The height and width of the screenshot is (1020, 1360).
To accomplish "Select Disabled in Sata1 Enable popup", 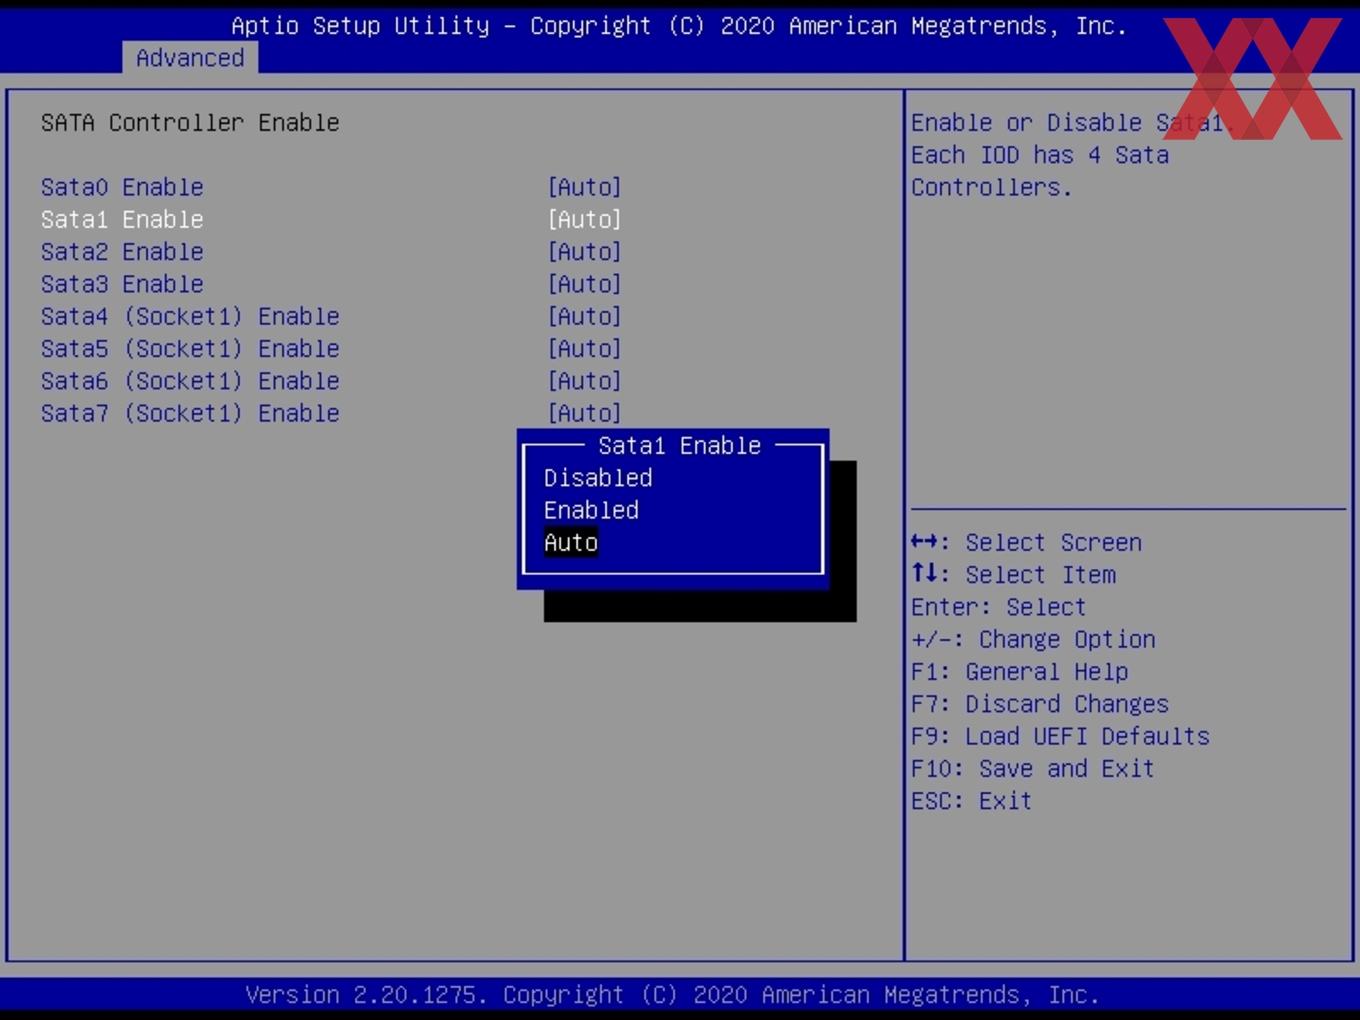I will point(598,478).
